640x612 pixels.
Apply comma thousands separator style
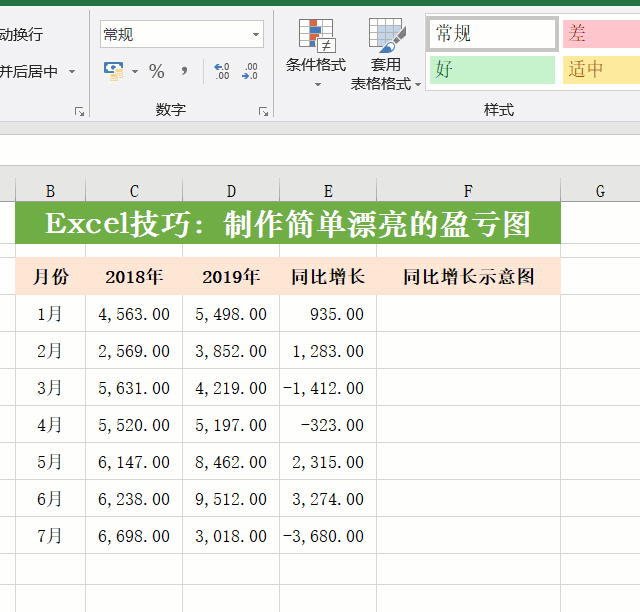point(184,71)
